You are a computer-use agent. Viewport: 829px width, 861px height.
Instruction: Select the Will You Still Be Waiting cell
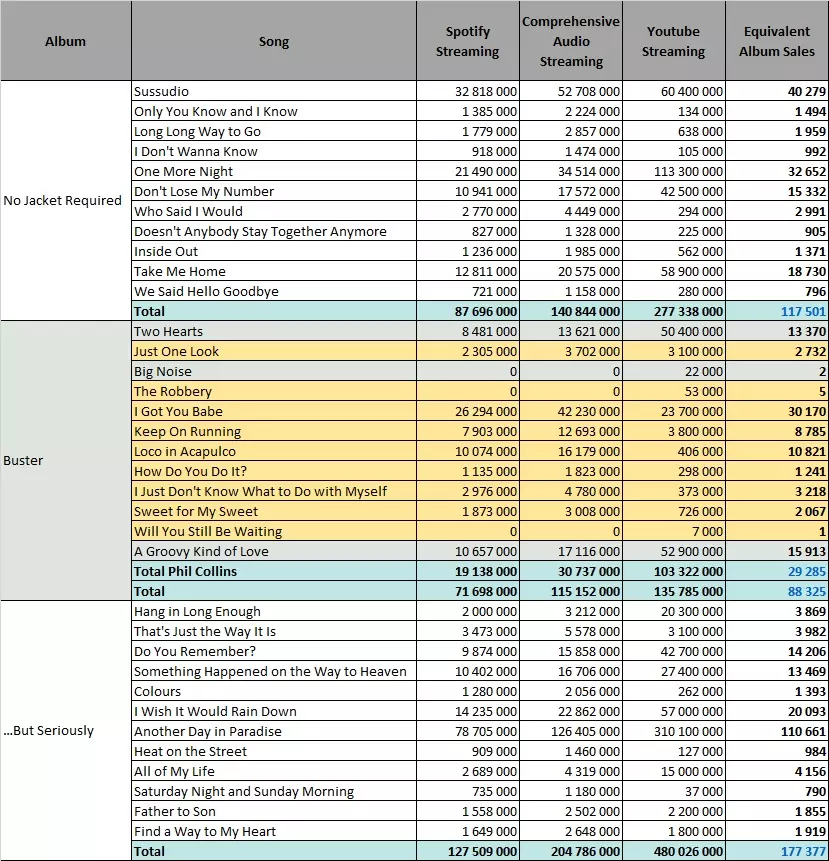[274, 532]
